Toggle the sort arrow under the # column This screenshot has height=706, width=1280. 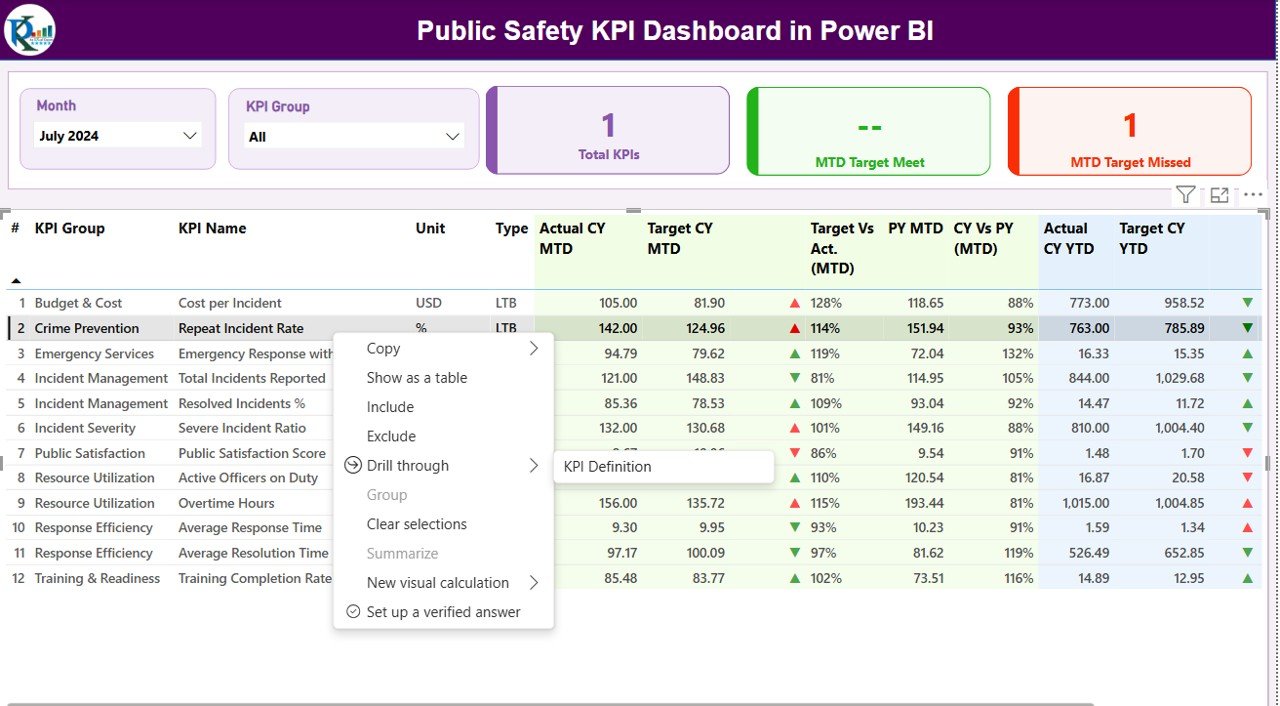coord(14,281)
